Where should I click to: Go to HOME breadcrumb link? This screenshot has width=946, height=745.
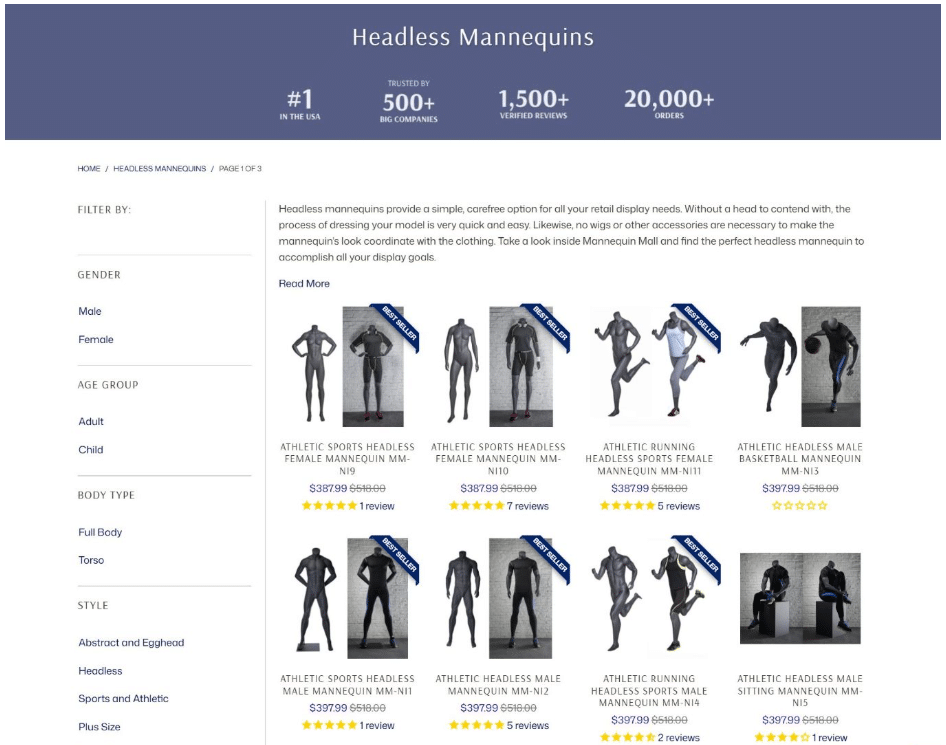coord(89,168)
